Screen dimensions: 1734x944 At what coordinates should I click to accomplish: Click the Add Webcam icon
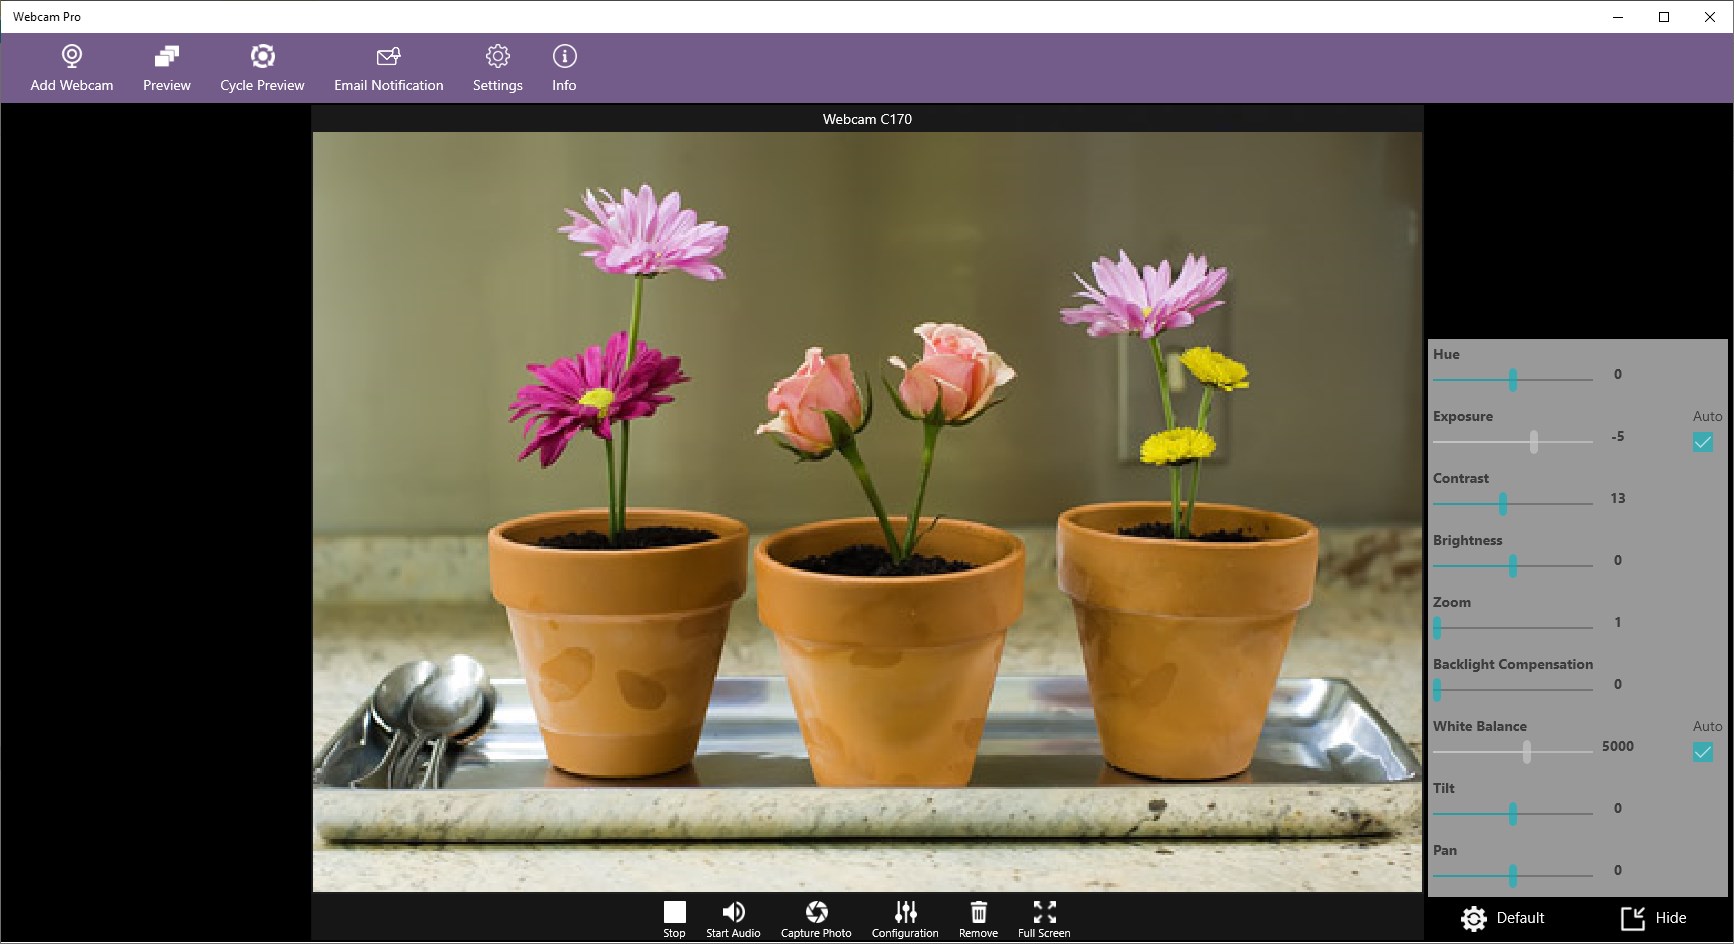[70, 66]
